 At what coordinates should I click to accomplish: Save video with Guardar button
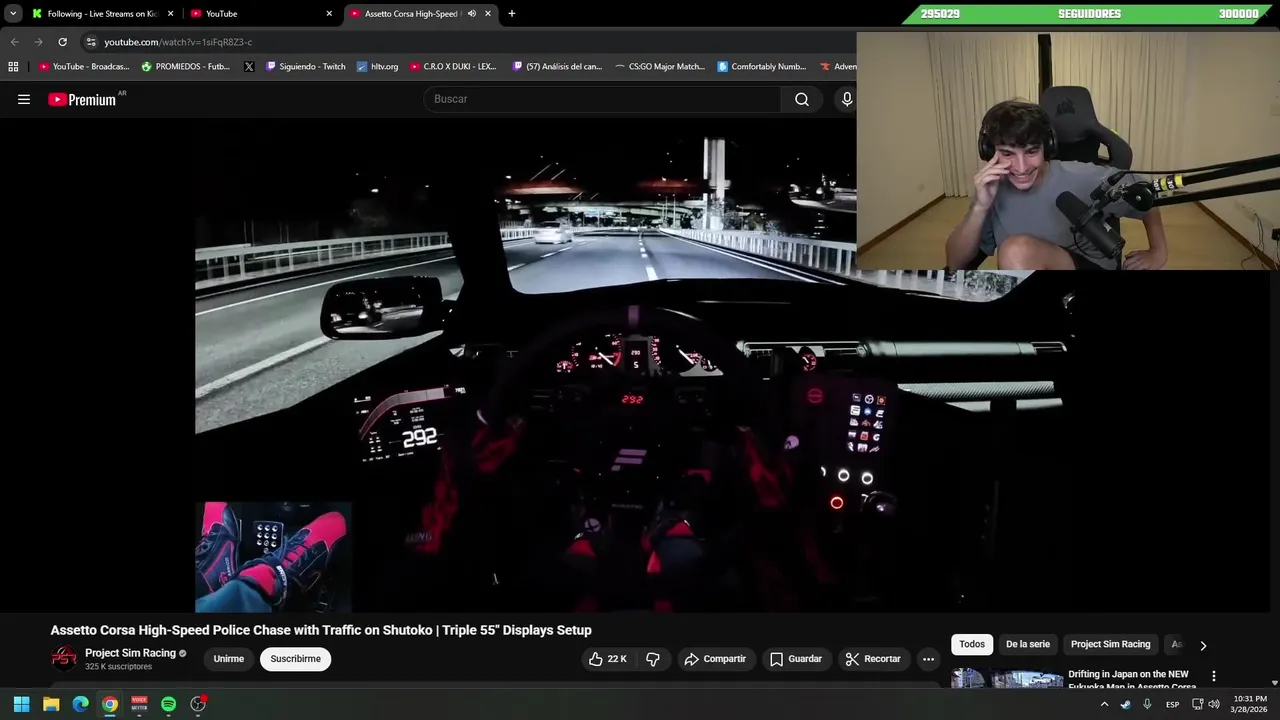[796, 659]
